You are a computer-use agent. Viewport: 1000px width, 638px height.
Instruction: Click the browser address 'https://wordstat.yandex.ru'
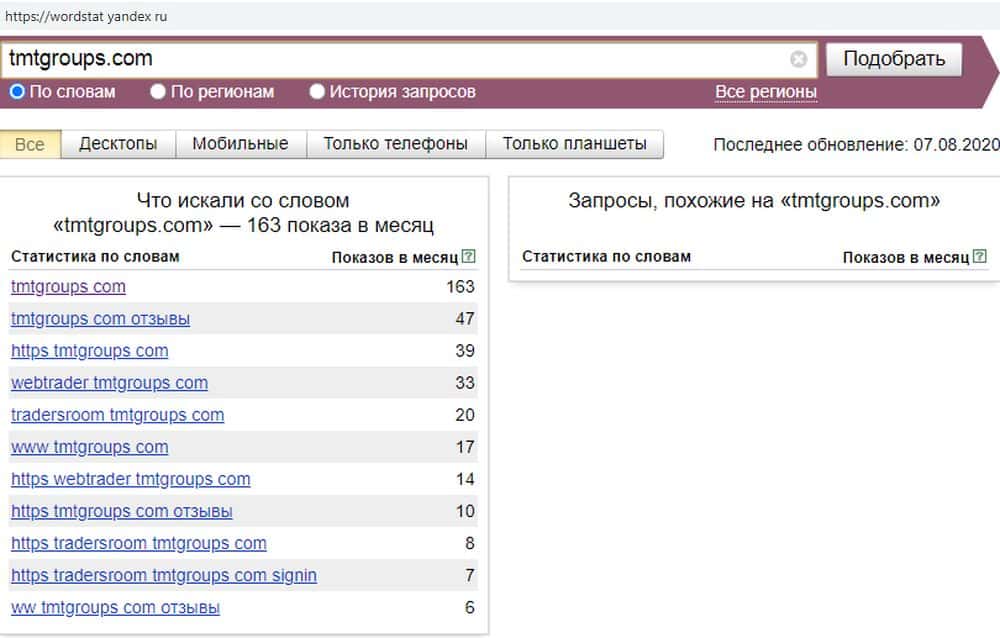point(86,17)
